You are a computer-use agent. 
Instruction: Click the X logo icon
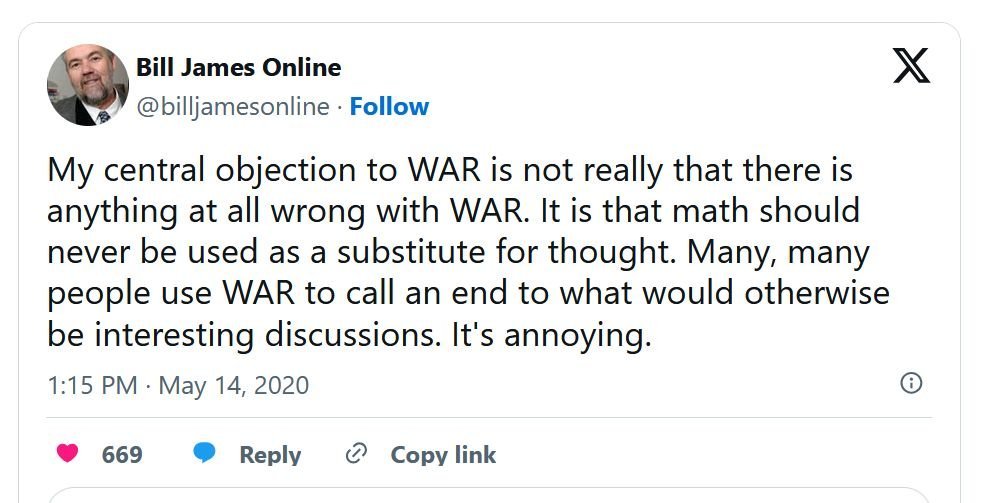coord(910,66)
